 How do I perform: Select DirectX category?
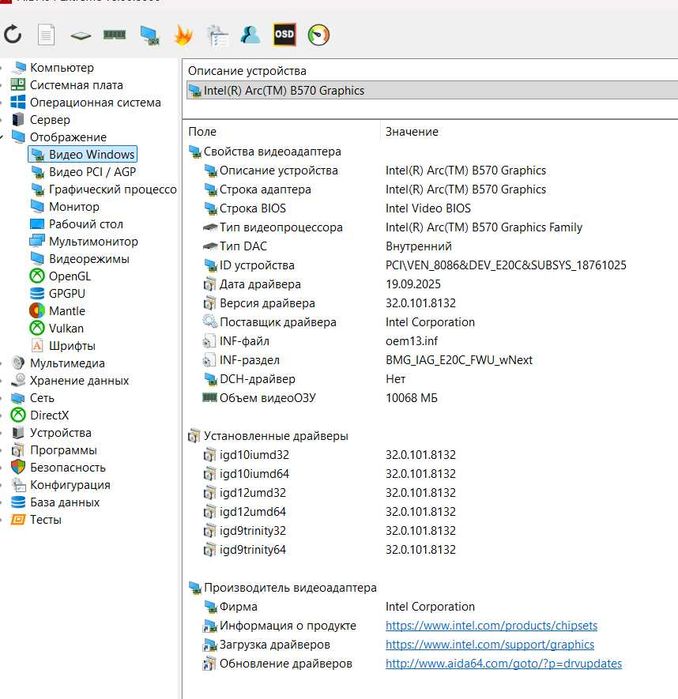tap(49, 415)
